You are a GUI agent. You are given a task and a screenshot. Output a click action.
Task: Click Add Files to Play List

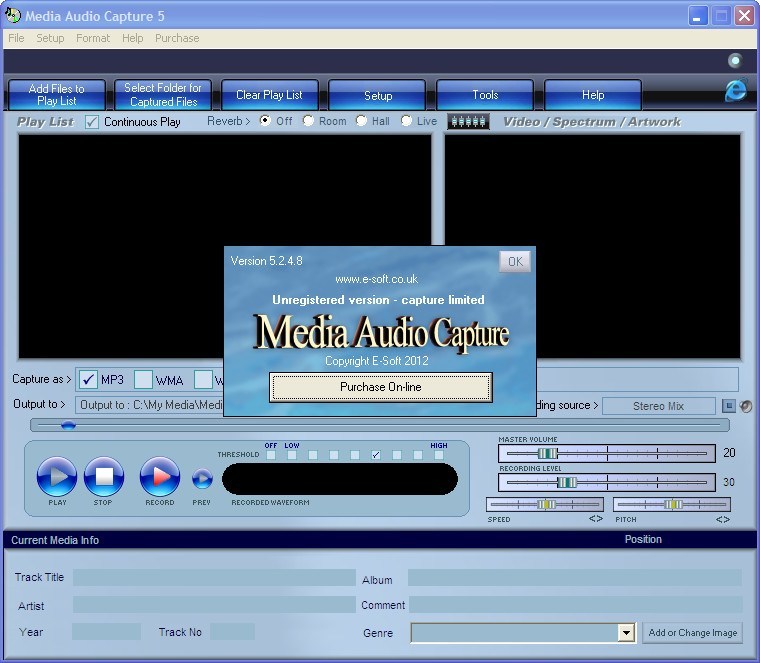coord(57,95)
